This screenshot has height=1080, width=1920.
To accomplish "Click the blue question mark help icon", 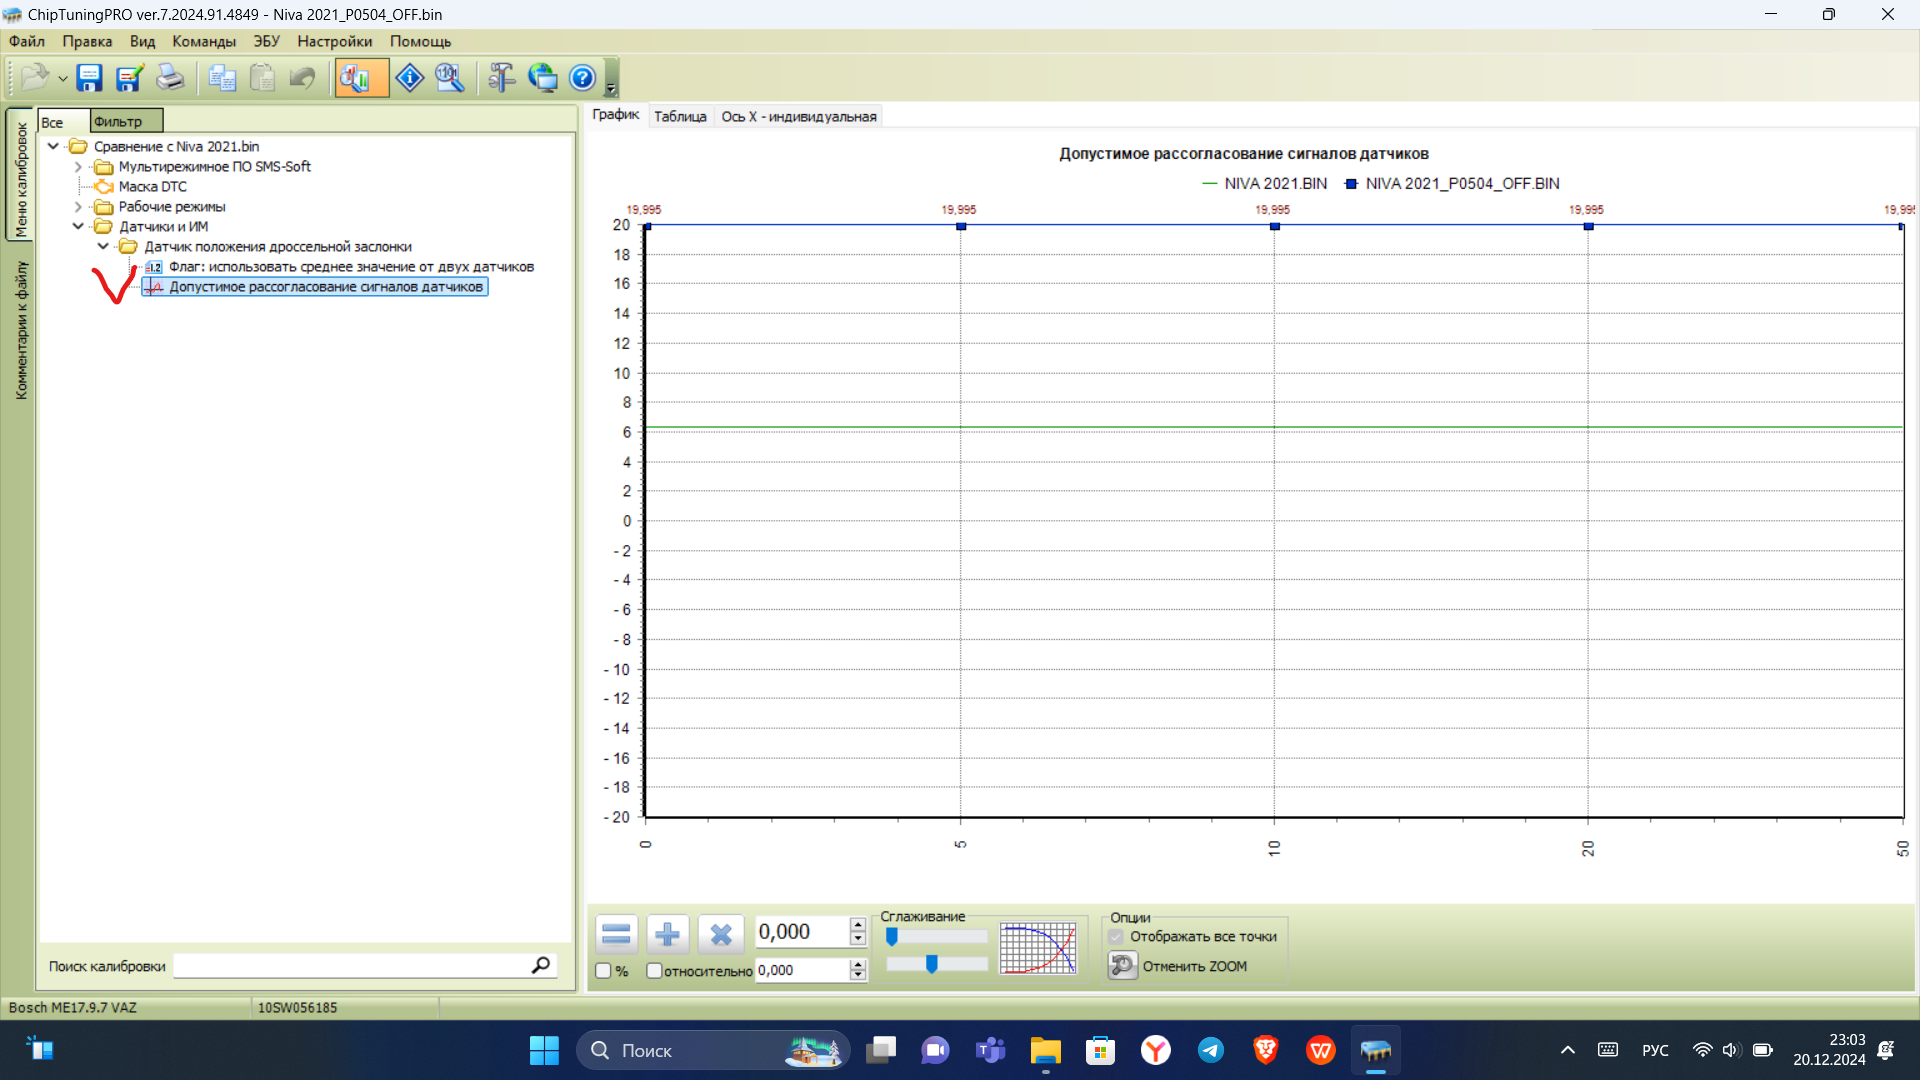I will (582, 78).
